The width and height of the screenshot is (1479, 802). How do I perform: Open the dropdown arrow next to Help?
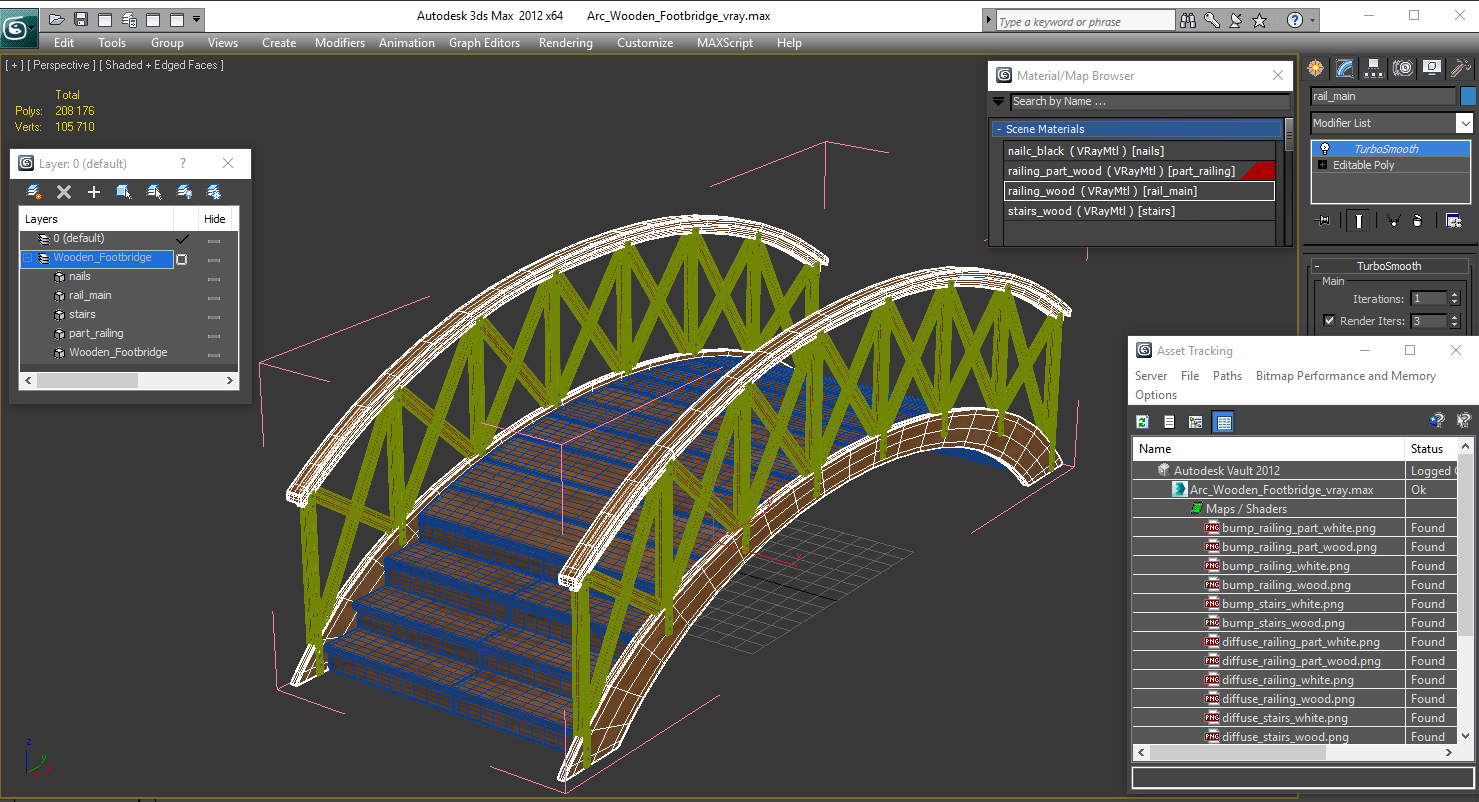tap(1313, 20)
